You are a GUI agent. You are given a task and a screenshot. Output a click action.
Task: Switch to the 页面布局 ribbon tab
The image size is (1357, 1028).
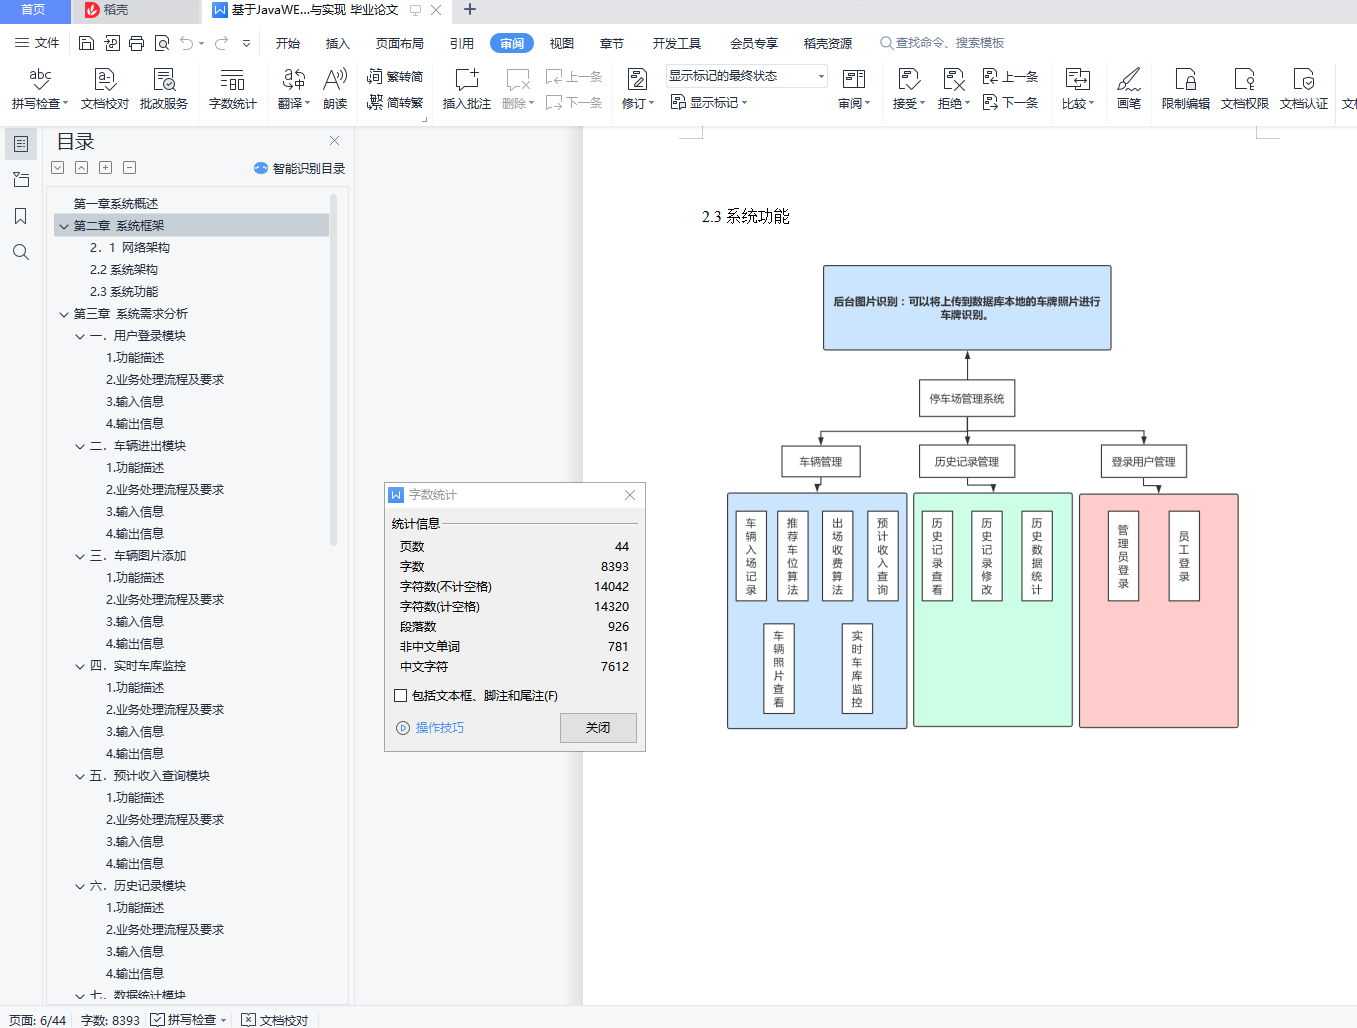[x=400, y=43]
